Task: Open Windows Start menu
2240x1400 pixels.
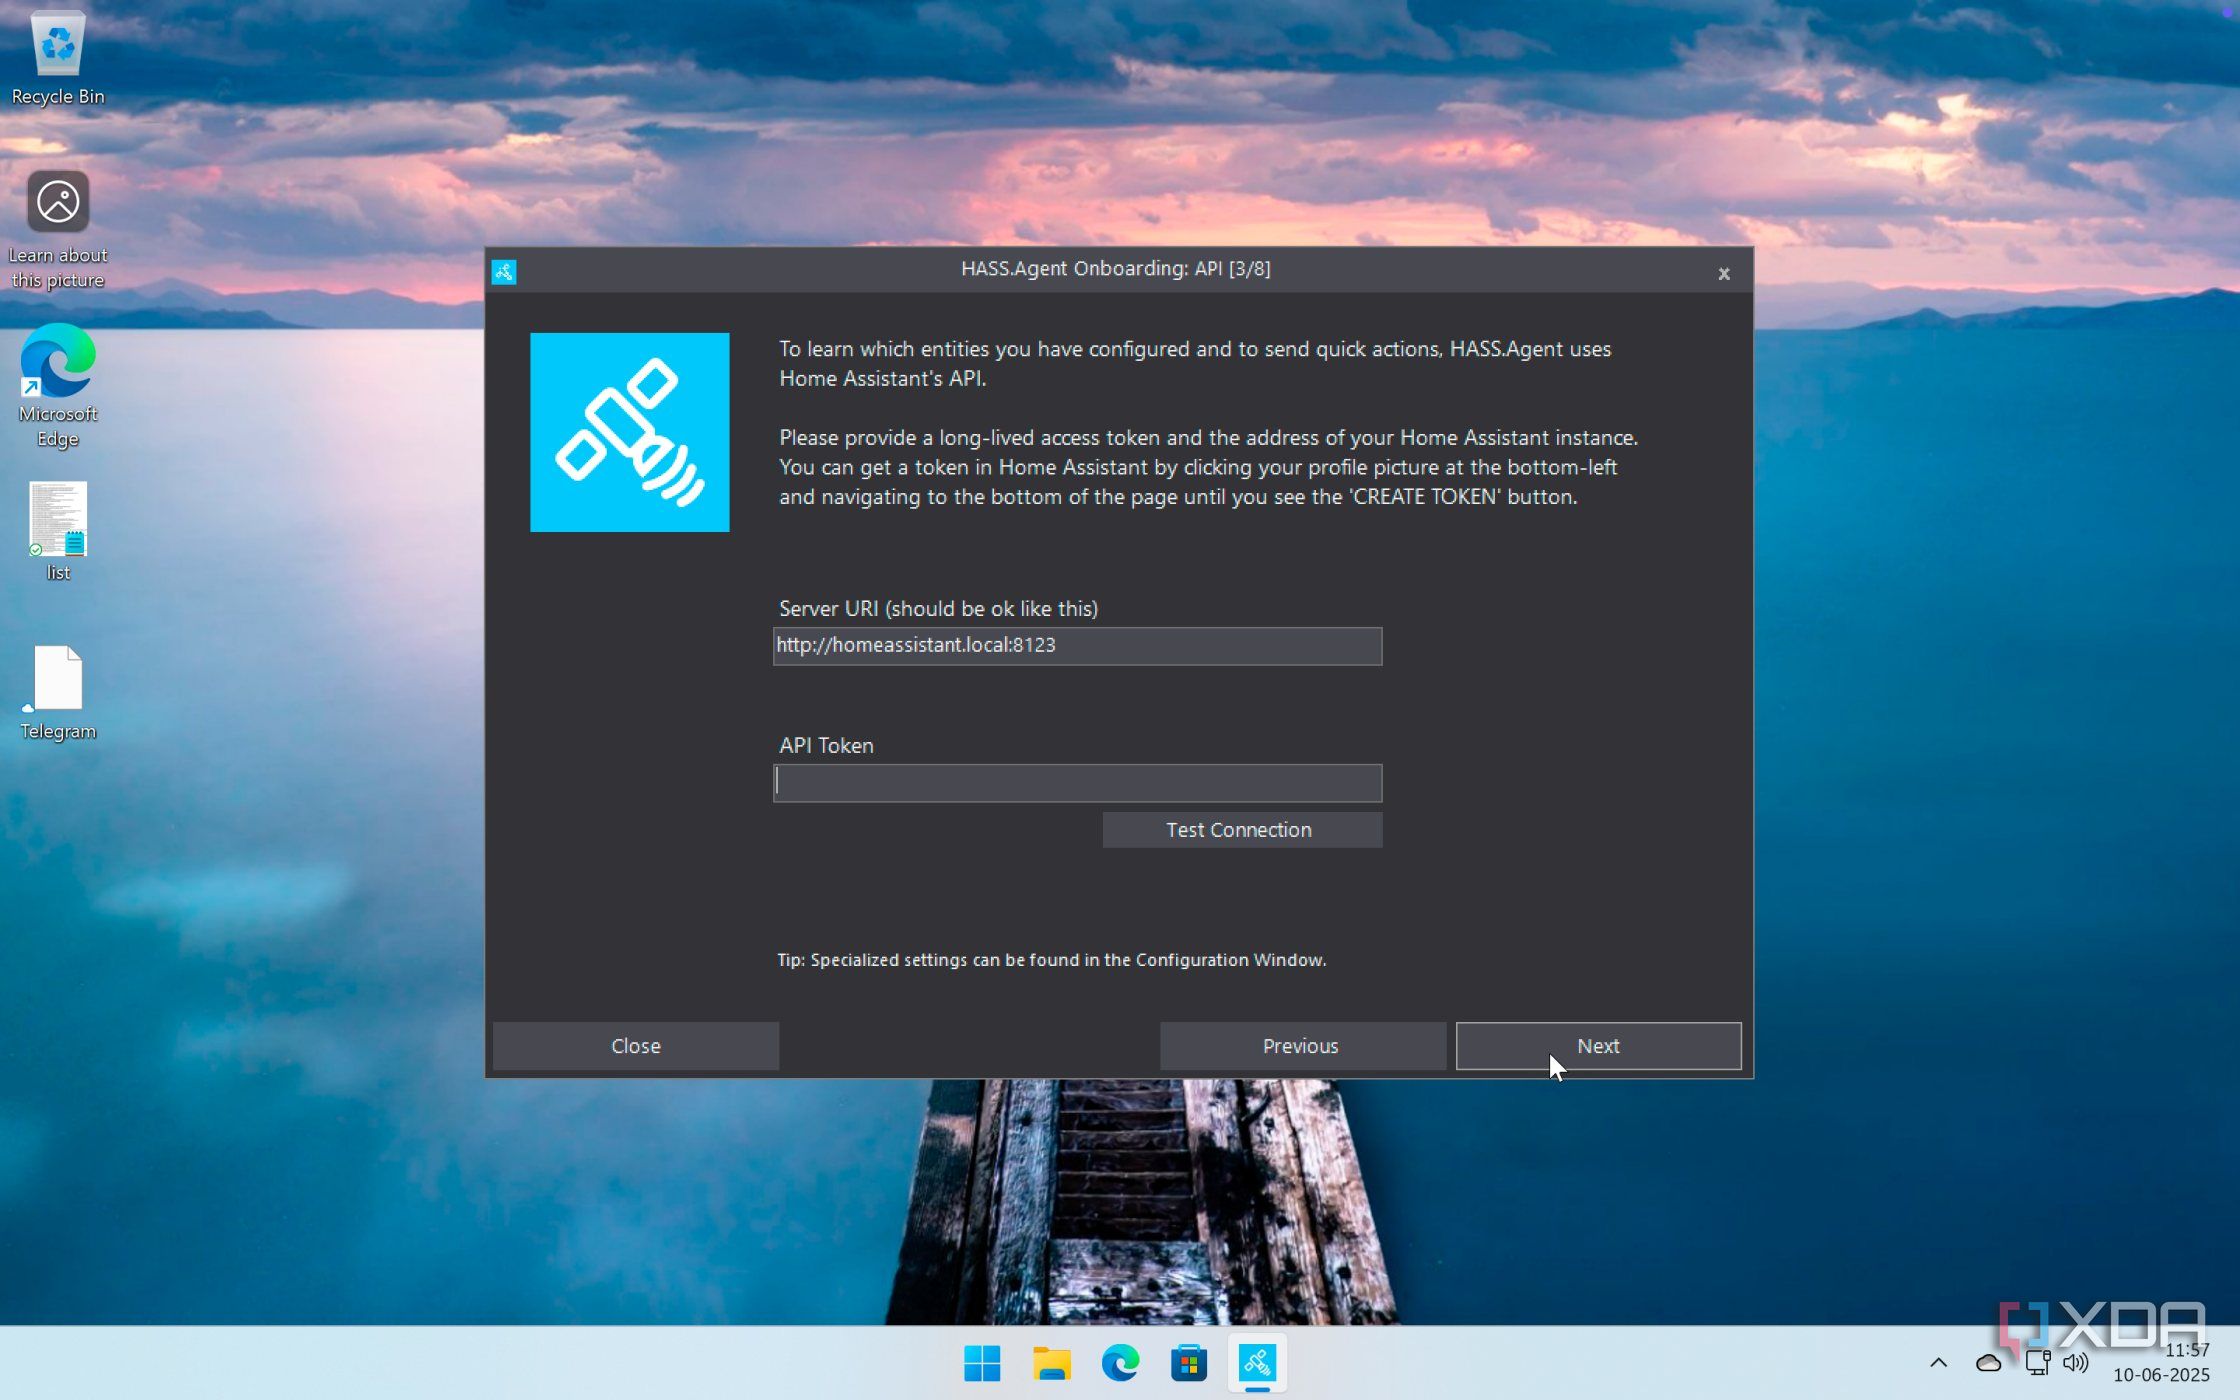Action: (x=982, y=1362)
